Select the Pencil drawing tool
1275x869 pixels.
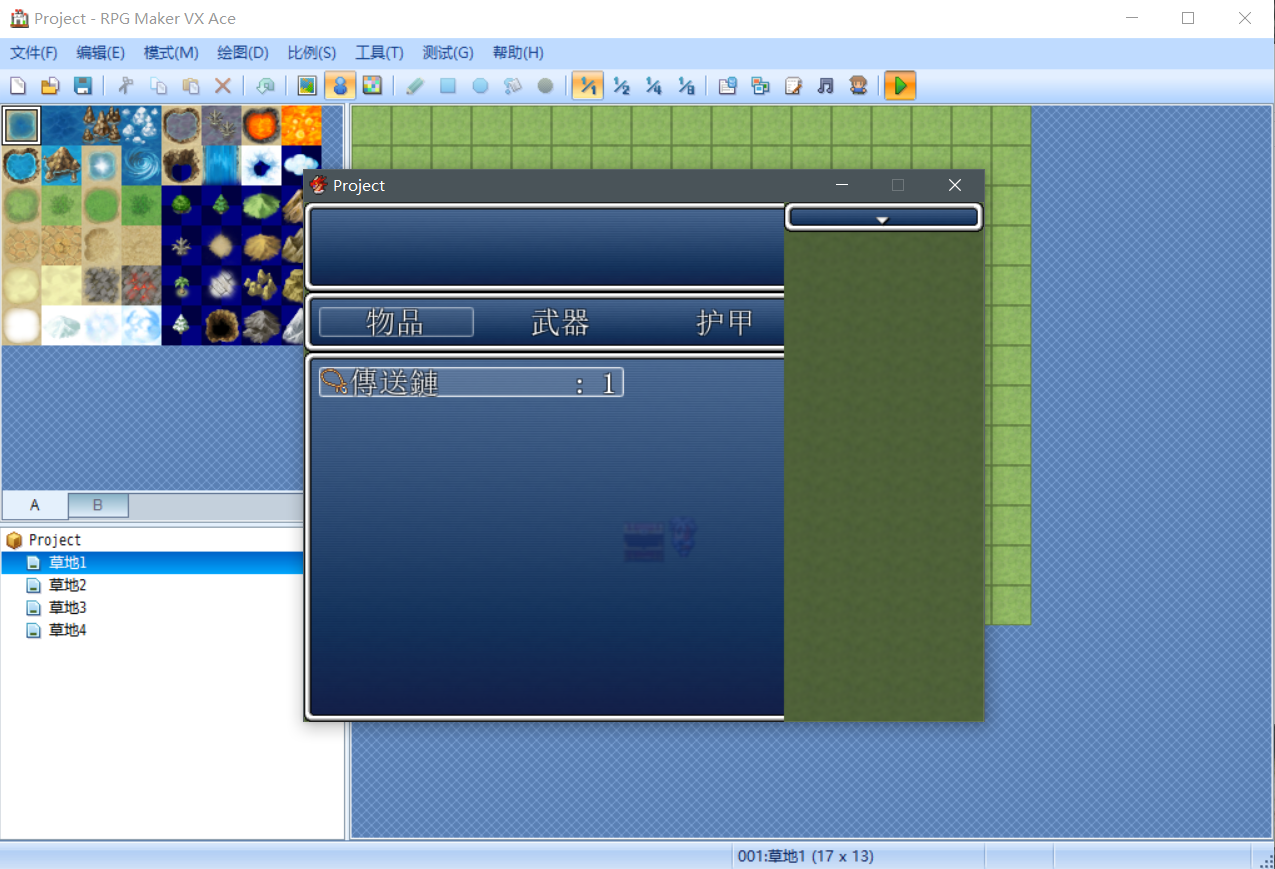coord(415,86)
